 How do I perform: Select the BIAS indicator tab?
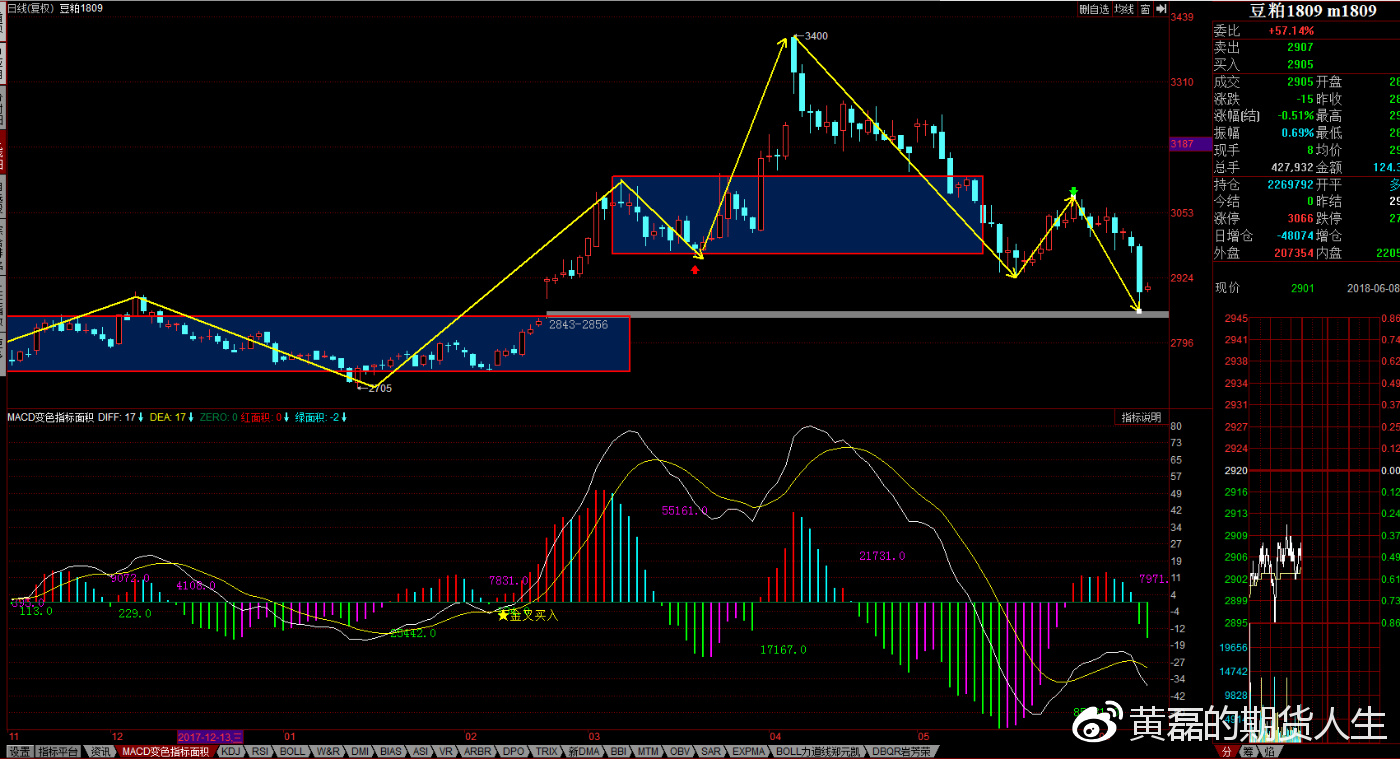[x=391, y=750]
